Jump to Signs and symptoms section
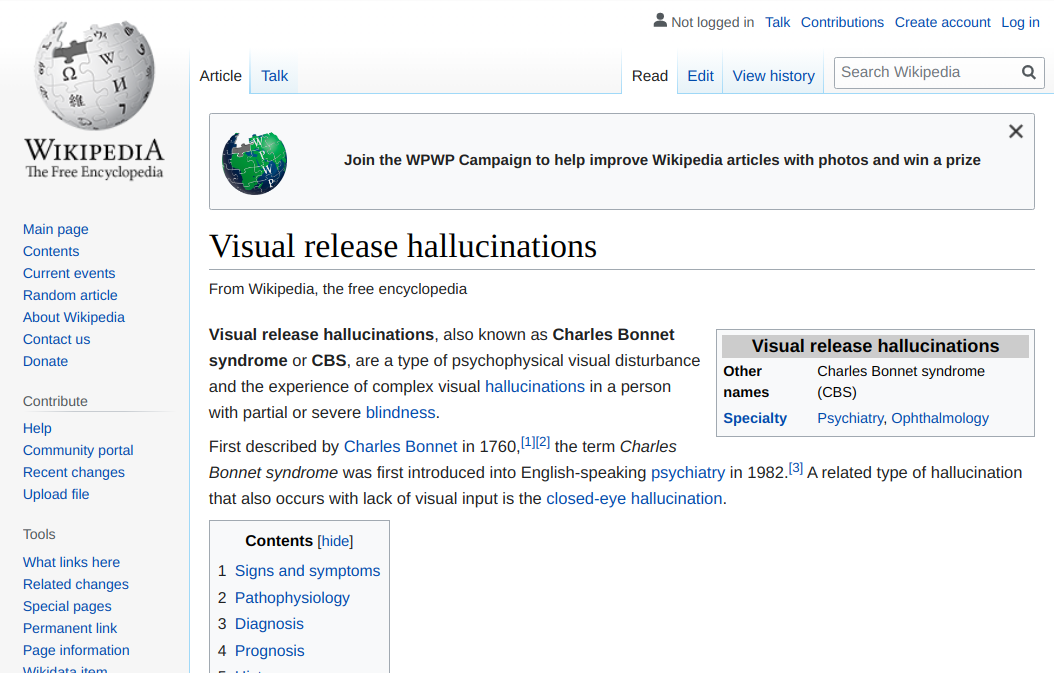This screenshot has width=1054, height=673. pos(307,571)
